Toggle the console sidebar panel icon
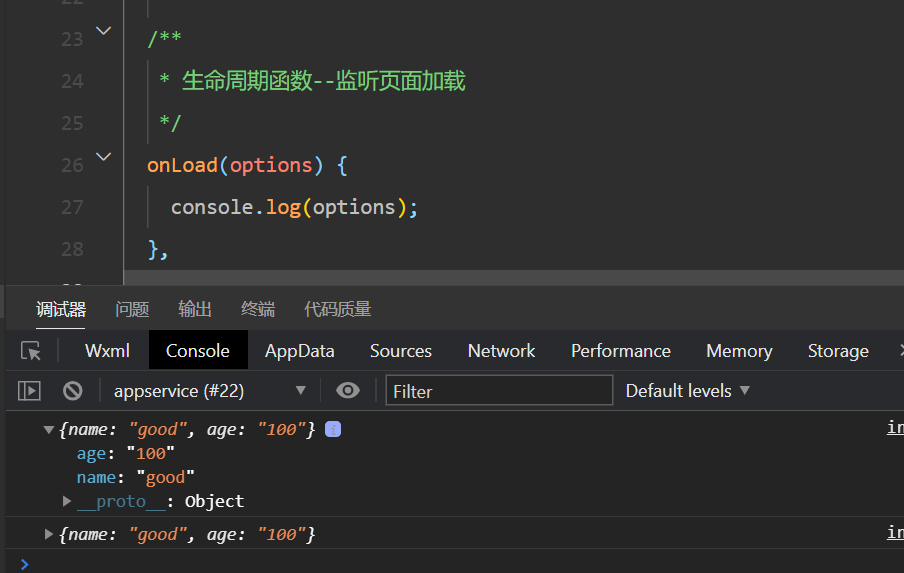The image size is (904, 573). [x=29, y=391]
